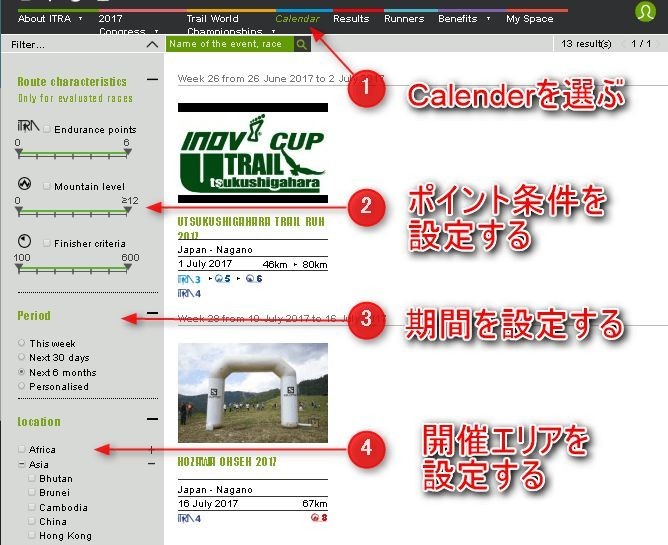
Task: Click the Finisher criteria slider right handle
Action: pyautogui.click(x=127, y=268)
